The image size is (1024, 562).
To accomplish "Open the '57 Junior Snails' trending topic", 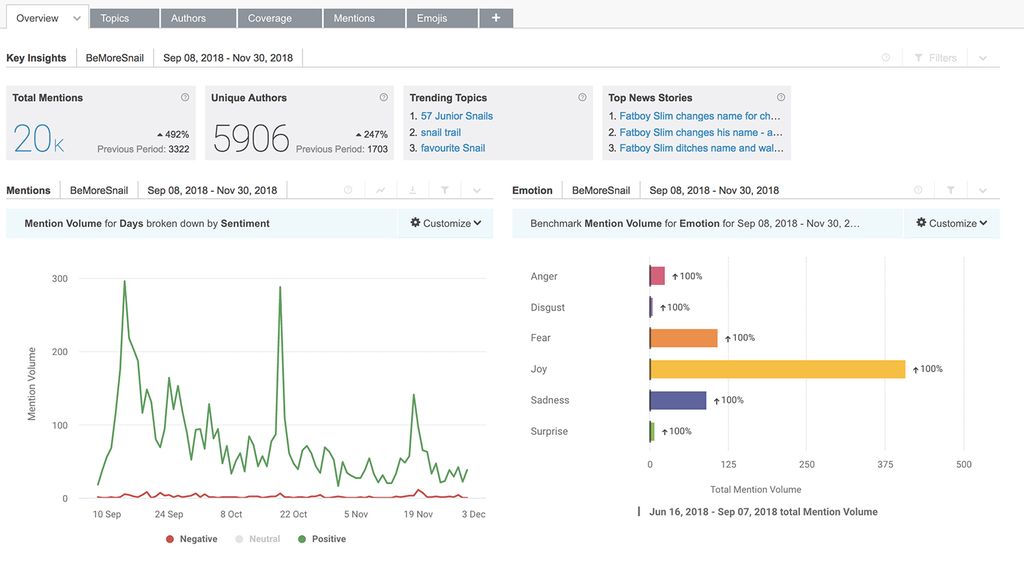I will (456, 116).
